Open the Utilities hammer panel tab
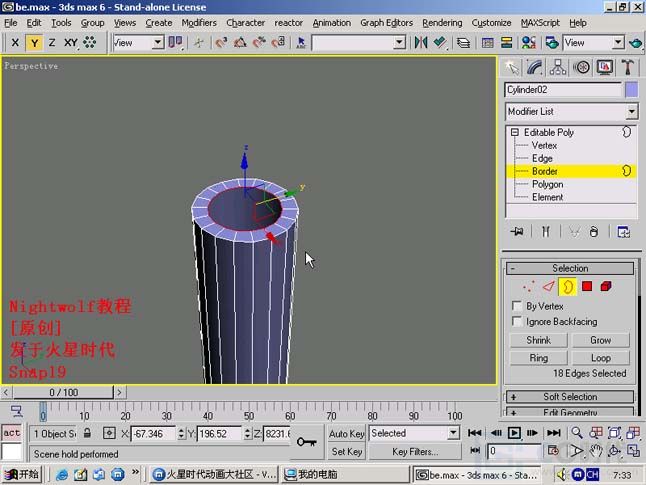 click(x=627, y=67)
